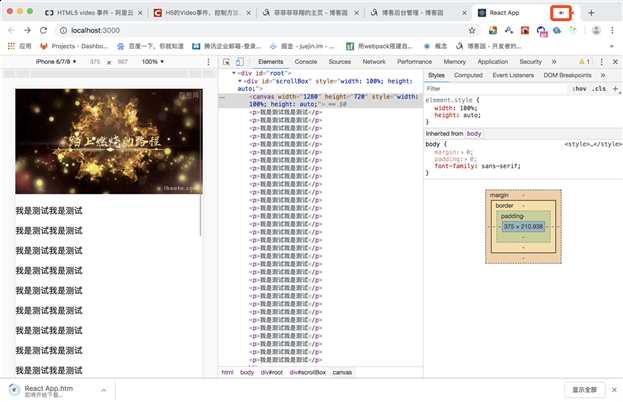Click the fire-themed video canvas preview

coord(109,141)
